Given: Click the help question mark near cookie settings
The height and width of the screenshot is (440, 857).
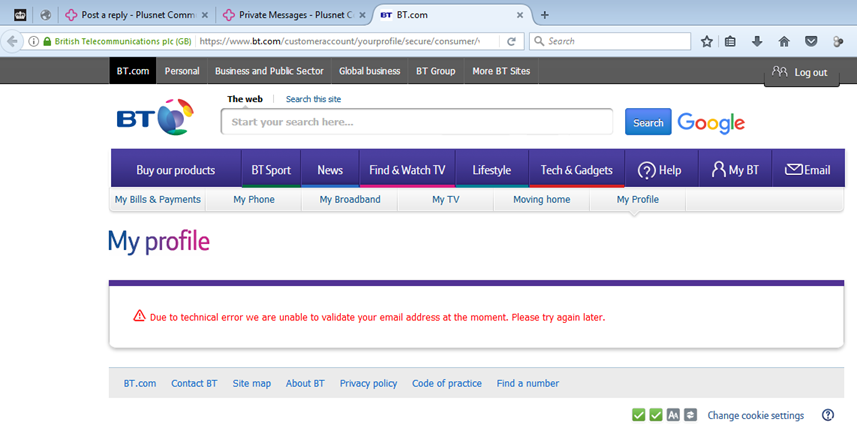Looking at the screenshot, I should (x=828, y=415).
